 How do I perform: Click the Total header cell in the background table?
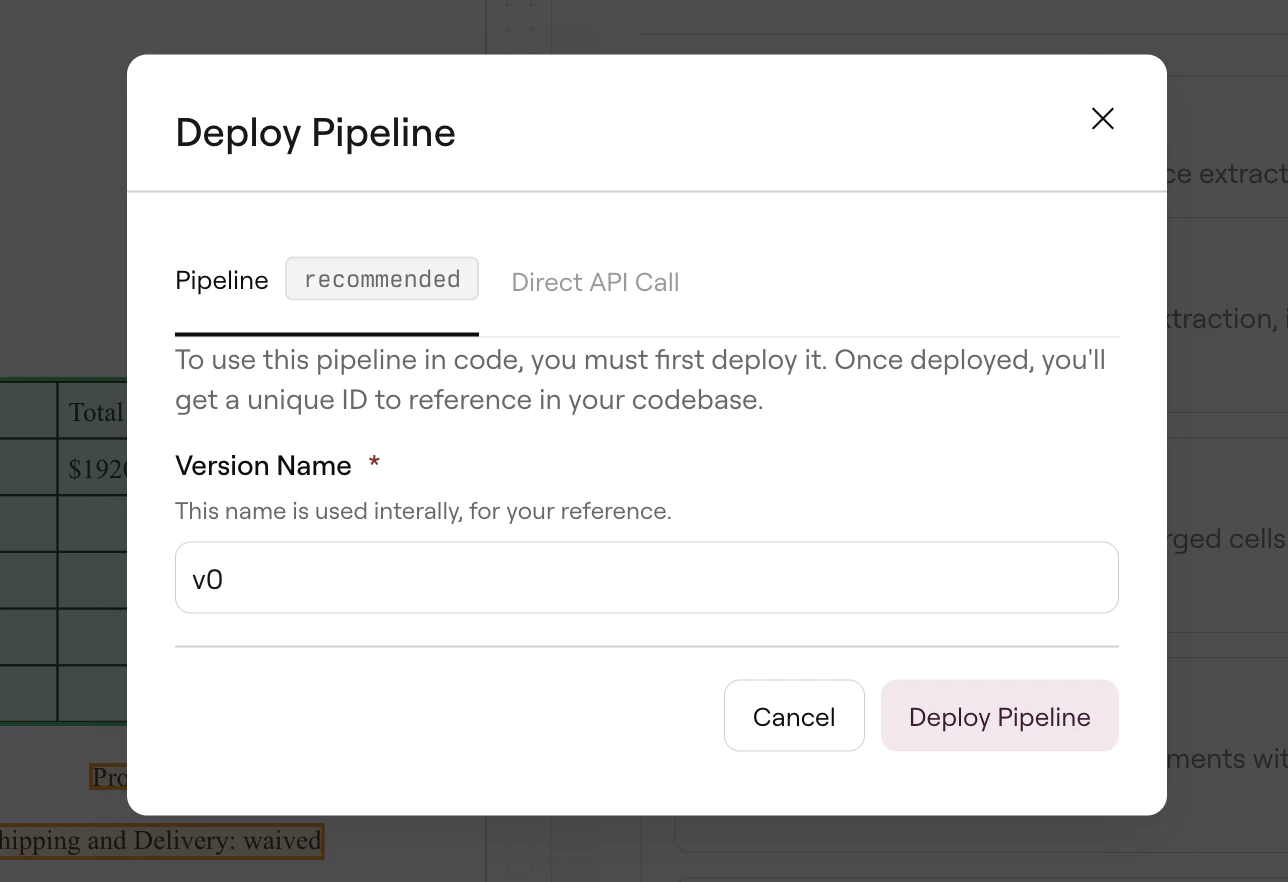coord(95,411)
